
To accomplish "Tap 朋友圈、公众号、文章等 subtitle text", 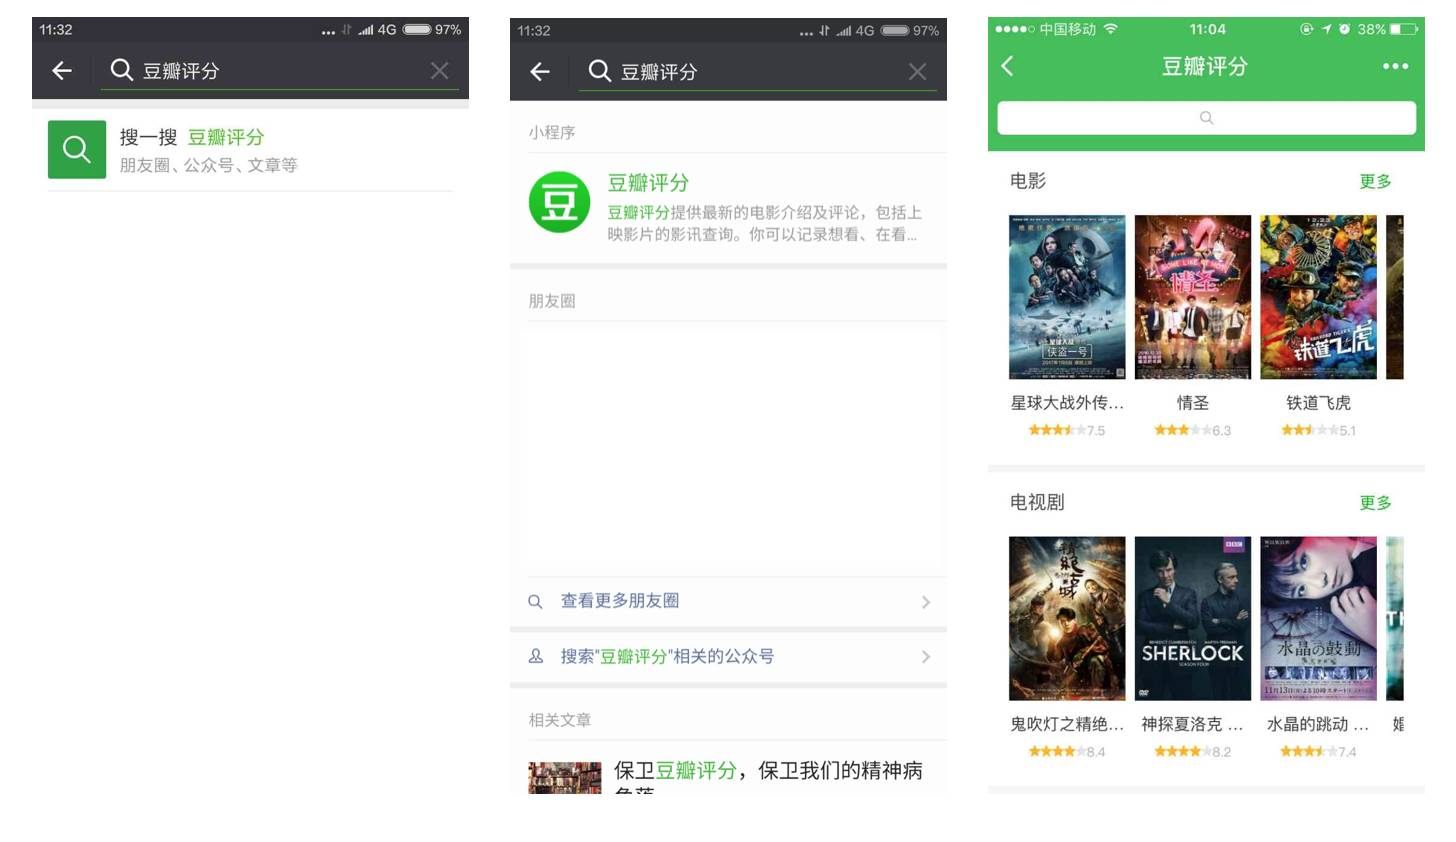I will point(208,165).
